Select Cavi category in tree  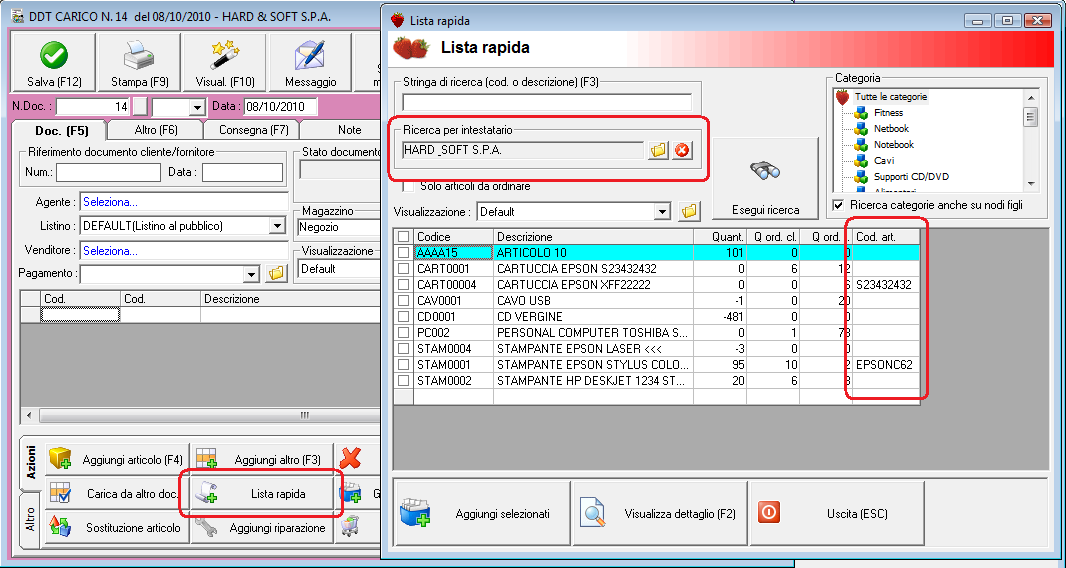tap(884, 161)
